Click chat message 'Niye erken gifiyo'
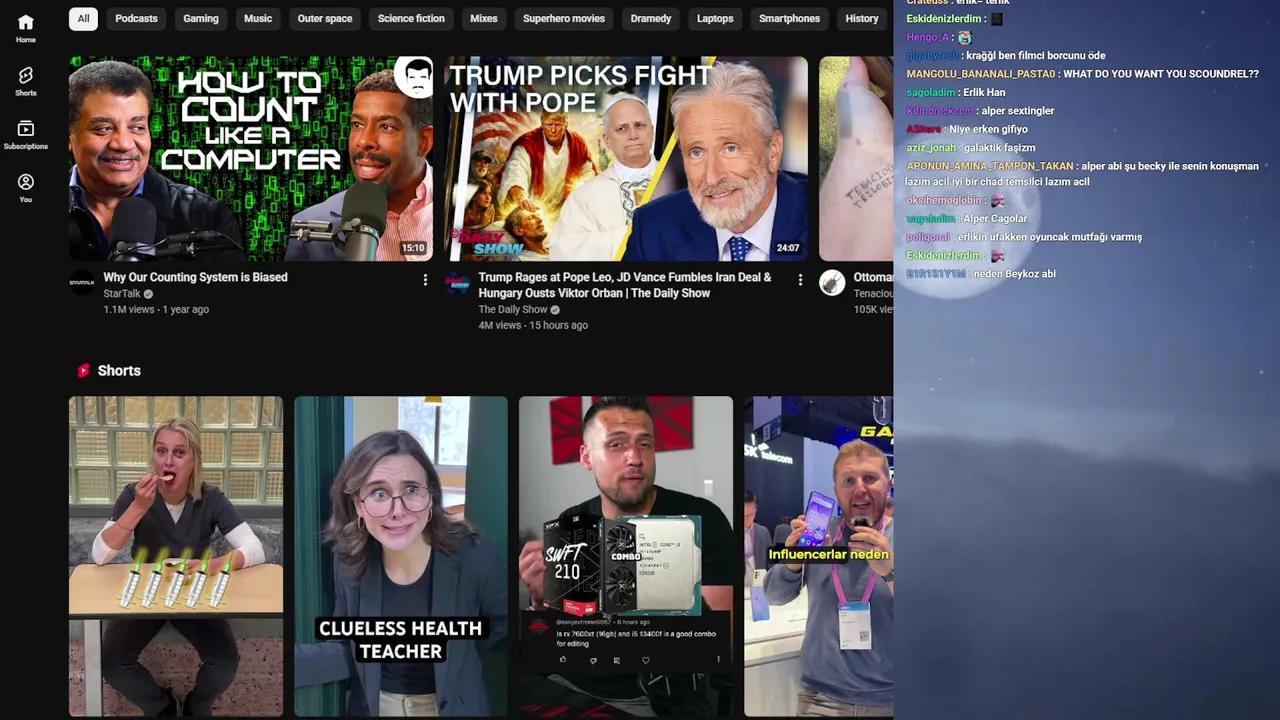 click(988, 129)
